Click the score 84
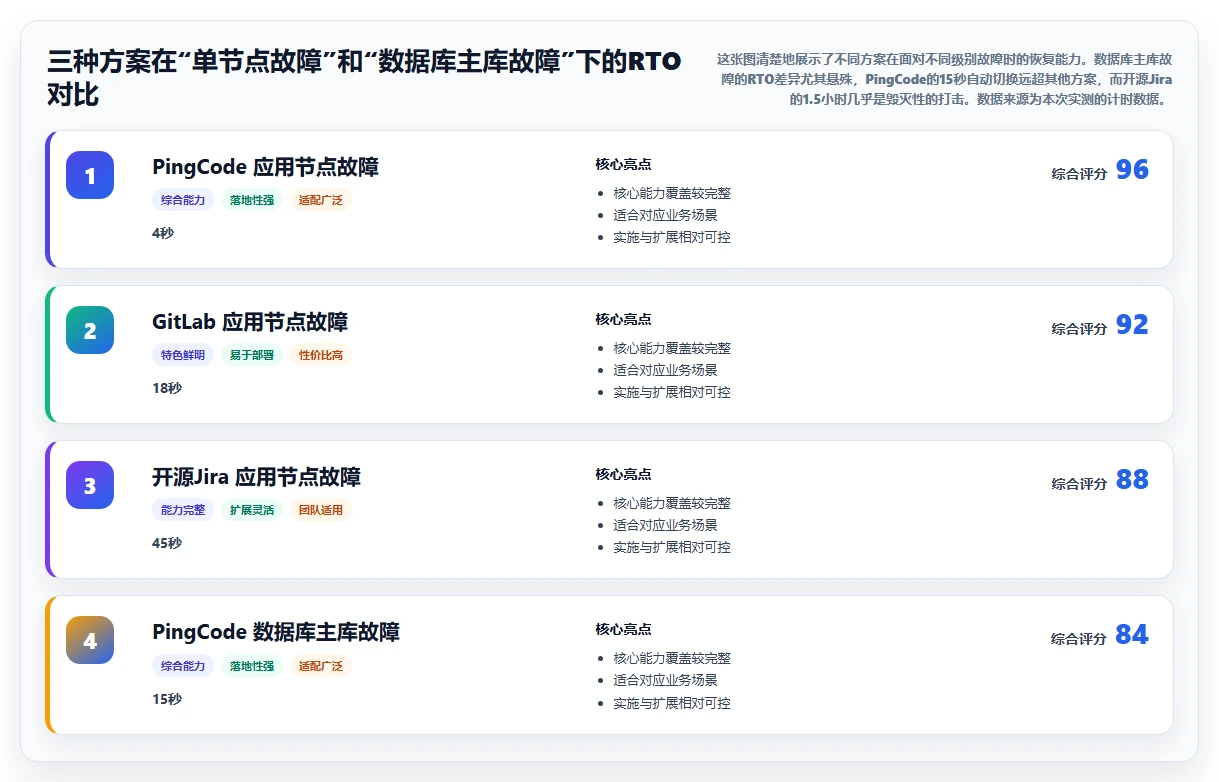The height and width of the screenshot is (782, 1219). tap(1132, 635)
